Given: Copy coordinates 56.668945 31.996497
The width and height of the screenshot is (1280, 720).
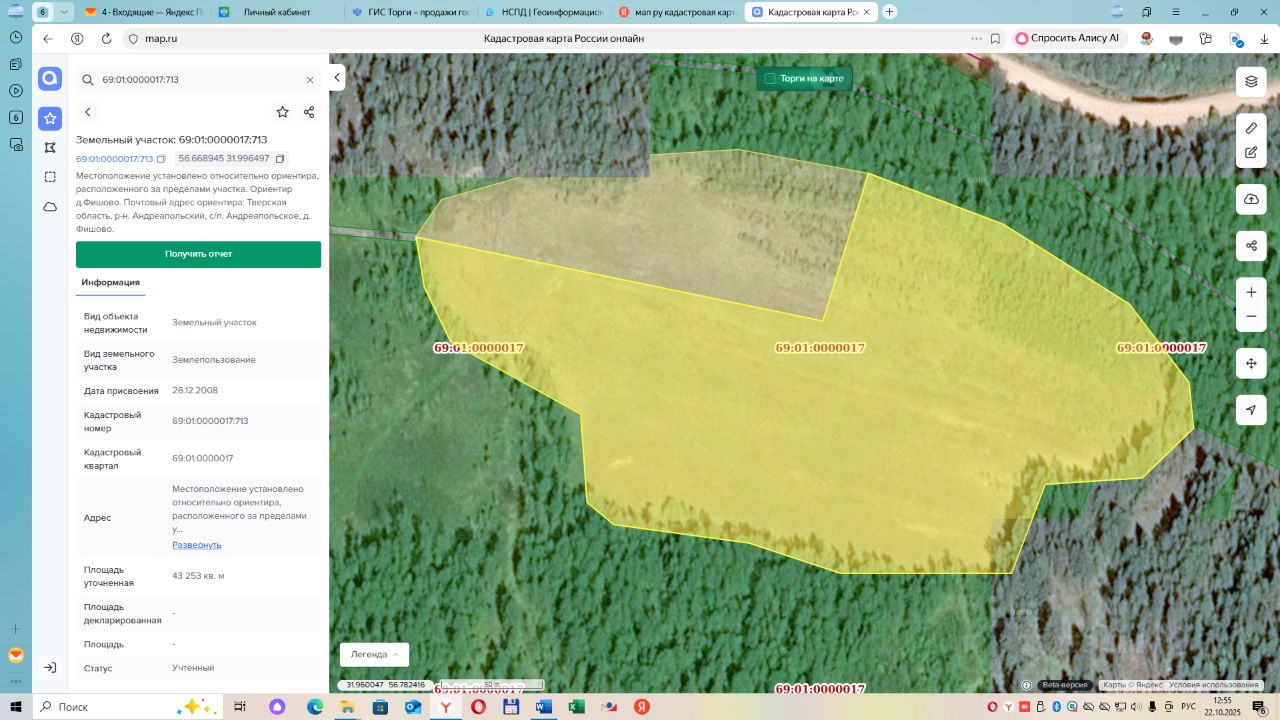Looking at the screenshot, I should (280, 159).
